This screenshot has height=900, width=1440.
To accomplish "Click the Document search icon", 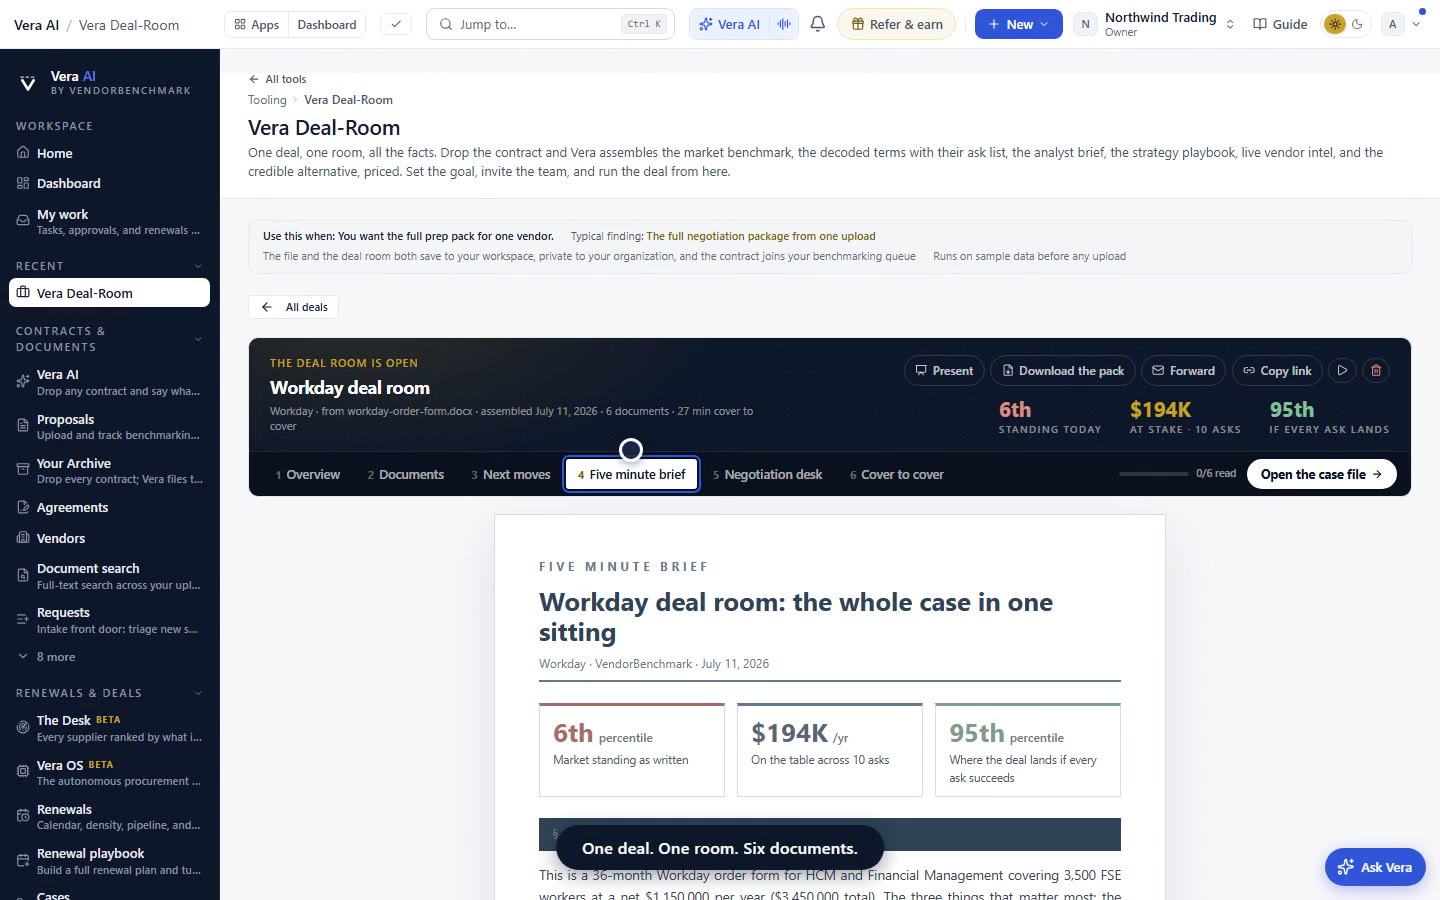I will (23, 575).
